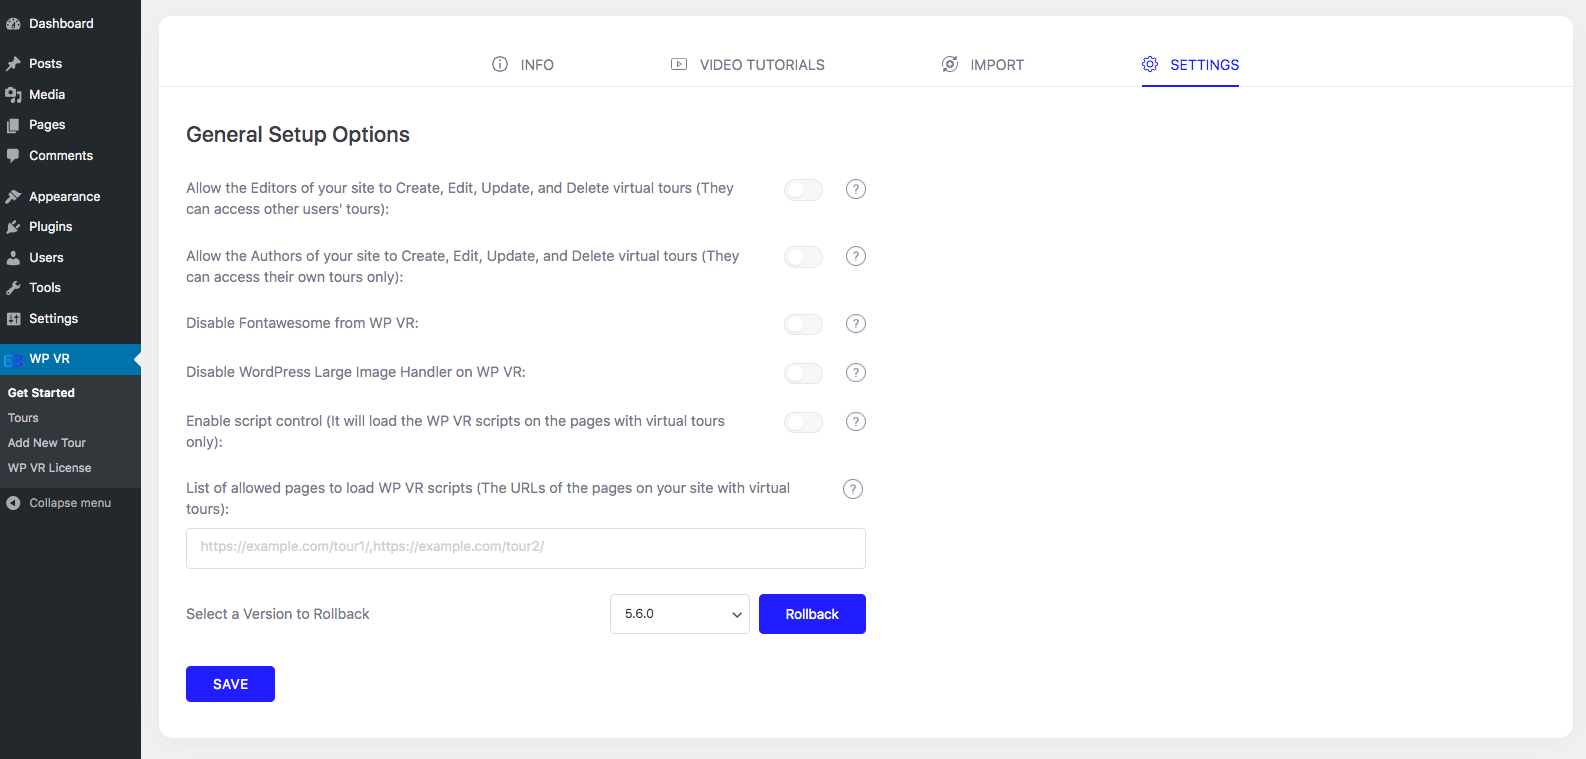Open help tooltip for Authors permission
This screenshot has height=759, width=1586.
point(856,256)
